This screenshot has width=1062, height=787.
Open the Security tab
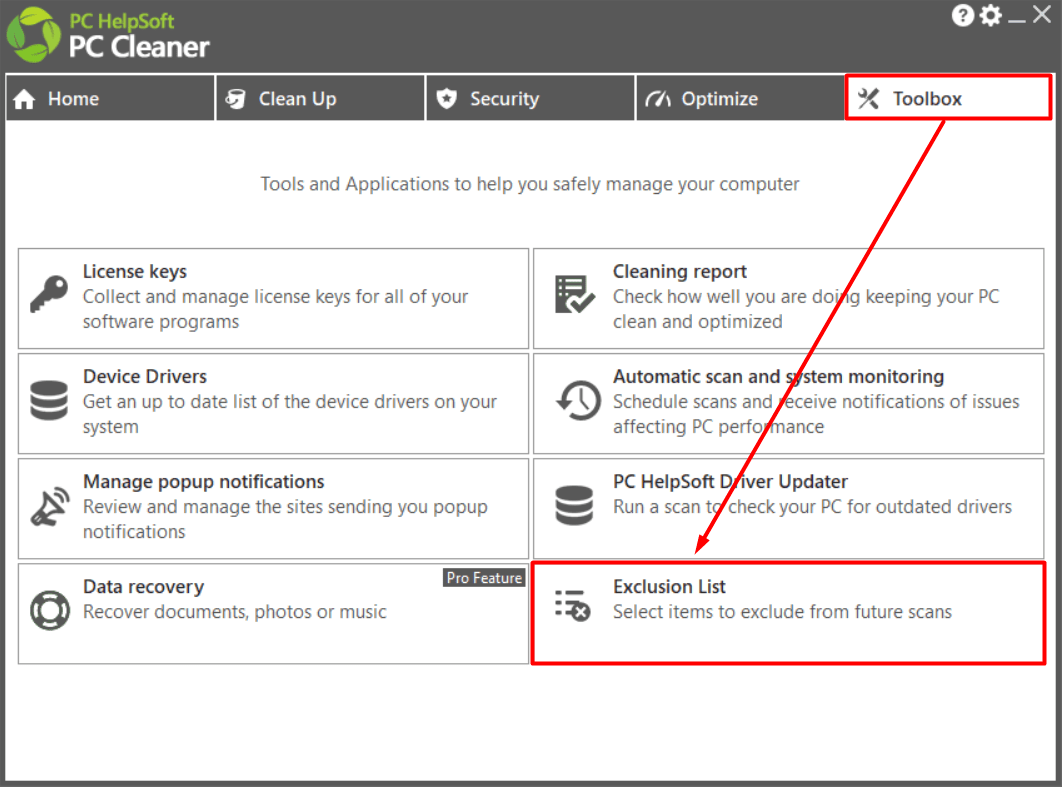click(529, 98)
